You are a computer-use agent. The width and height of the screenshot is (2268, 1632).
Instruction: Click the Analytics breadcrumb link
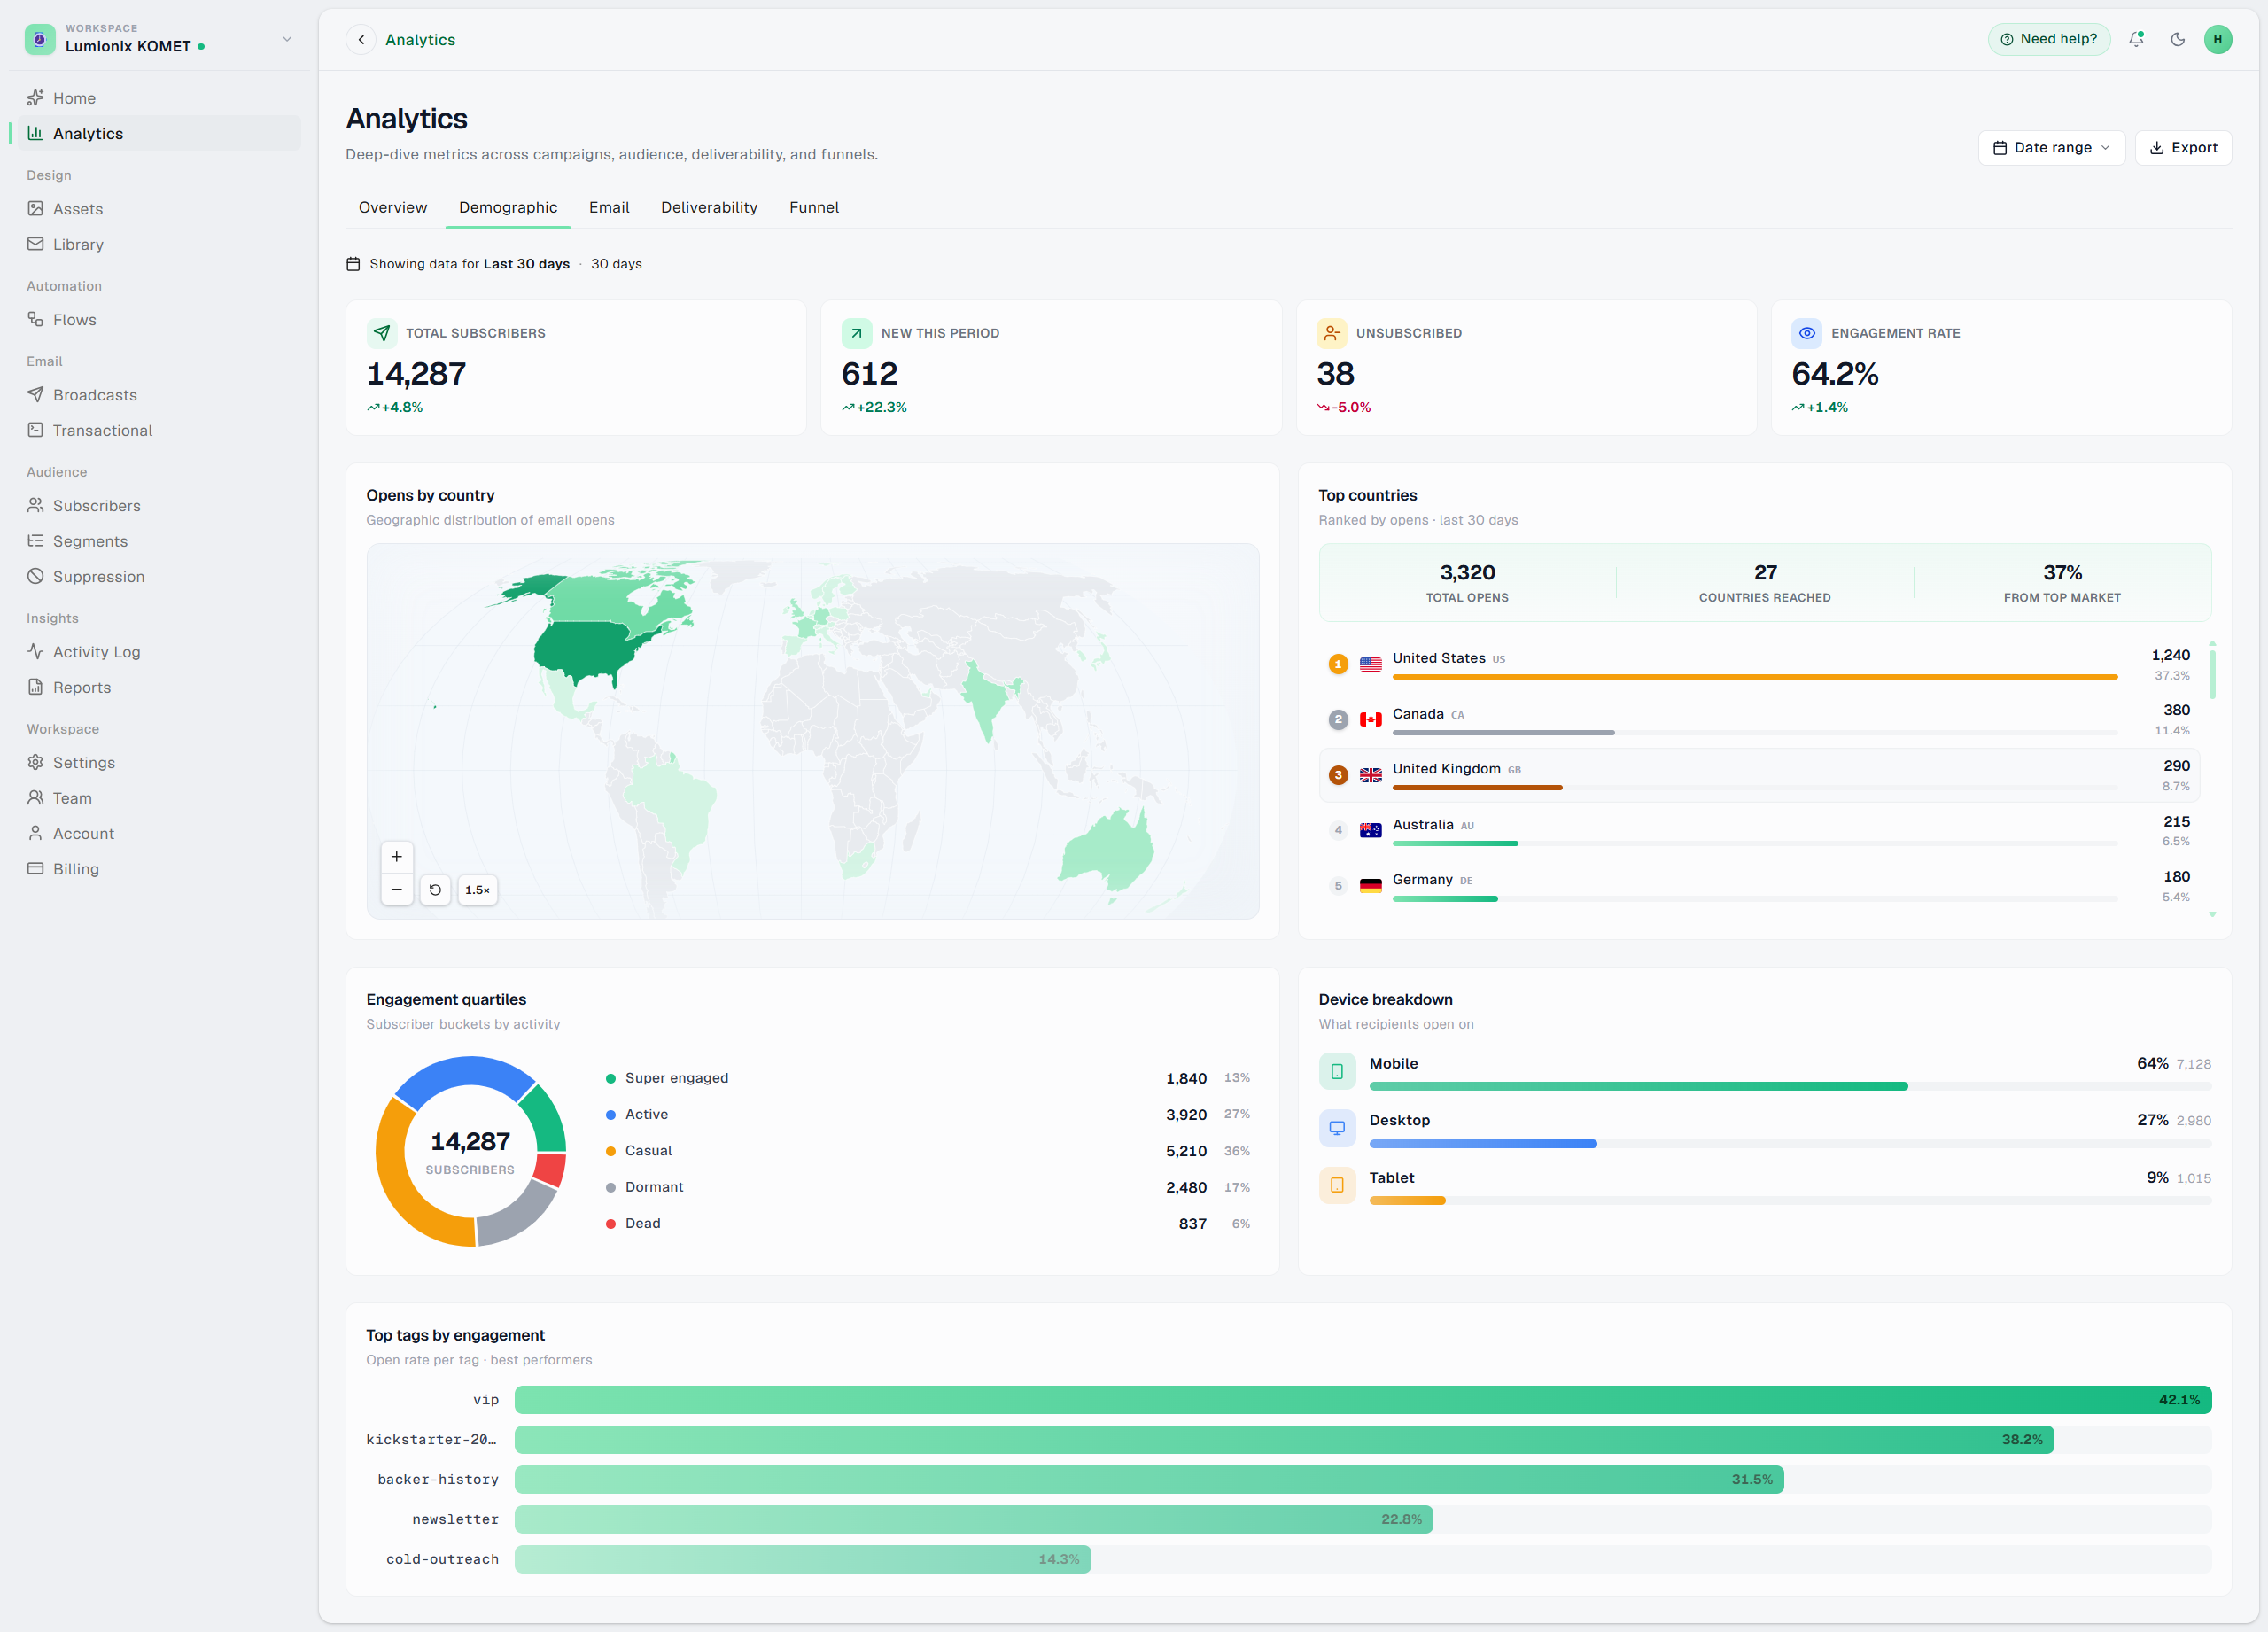(420, 40)
